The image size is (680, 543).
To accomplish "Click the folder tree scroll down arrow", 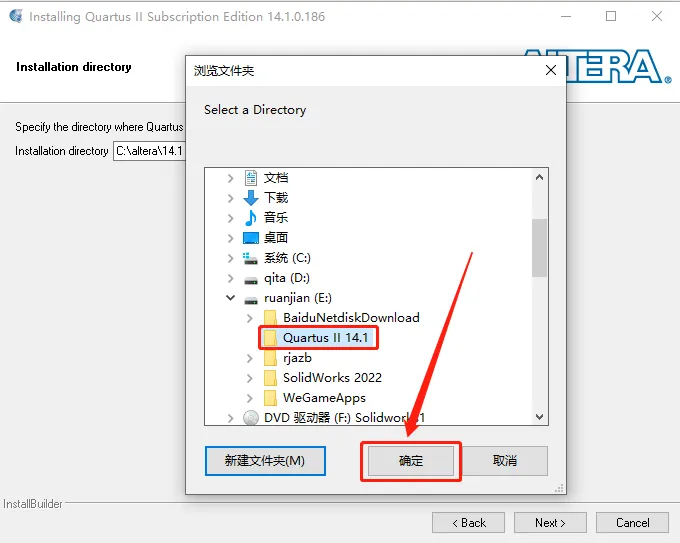I will (x=539, y=417).
